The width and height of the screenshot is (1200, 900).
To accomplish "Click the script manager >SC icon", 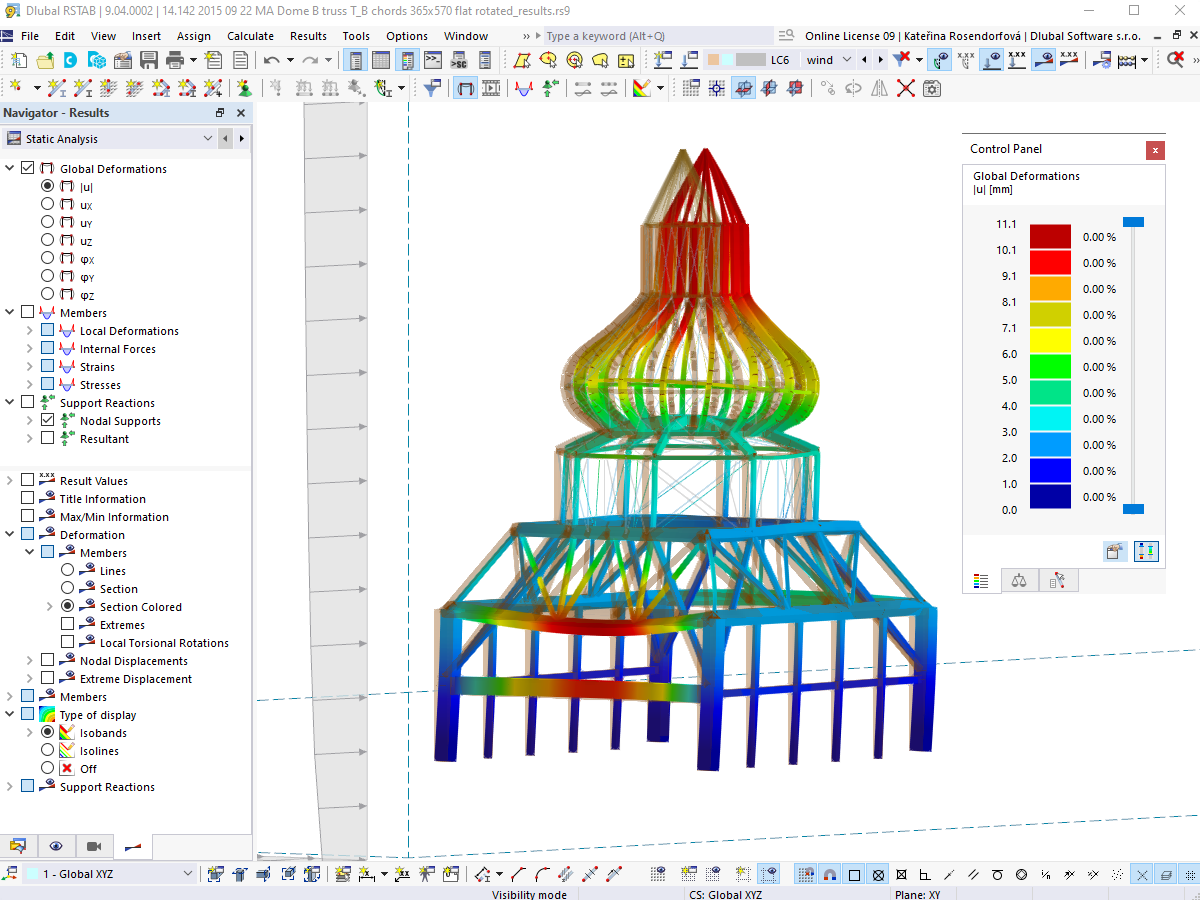I will 459,60.
